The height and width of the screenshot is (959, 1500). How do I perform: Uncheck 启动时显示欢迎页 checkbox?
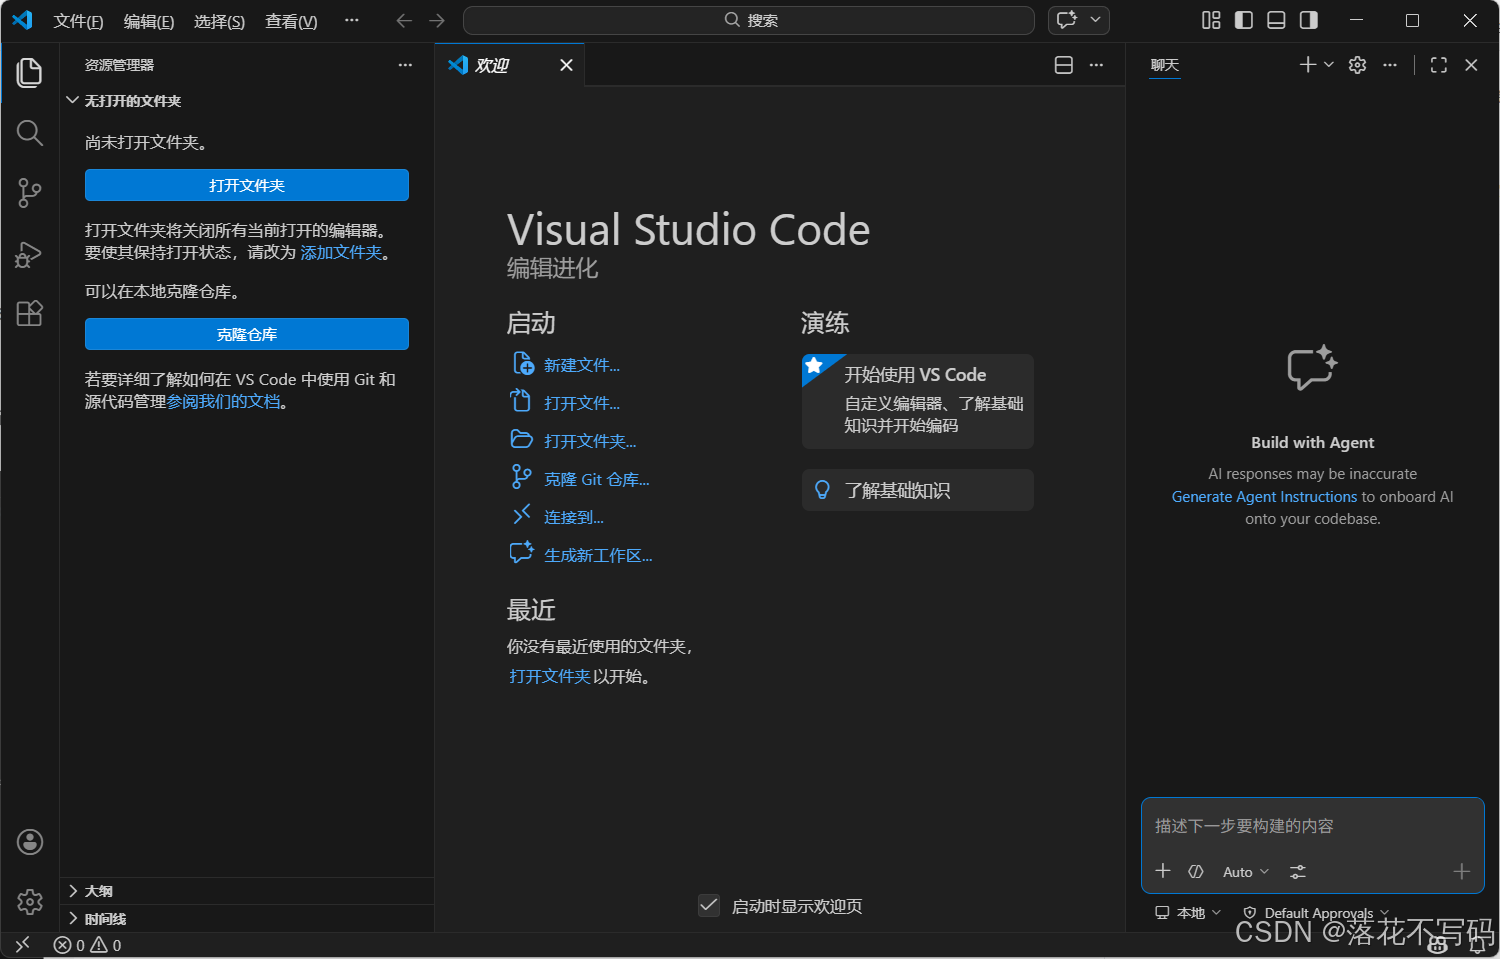[x=709, y=906]
